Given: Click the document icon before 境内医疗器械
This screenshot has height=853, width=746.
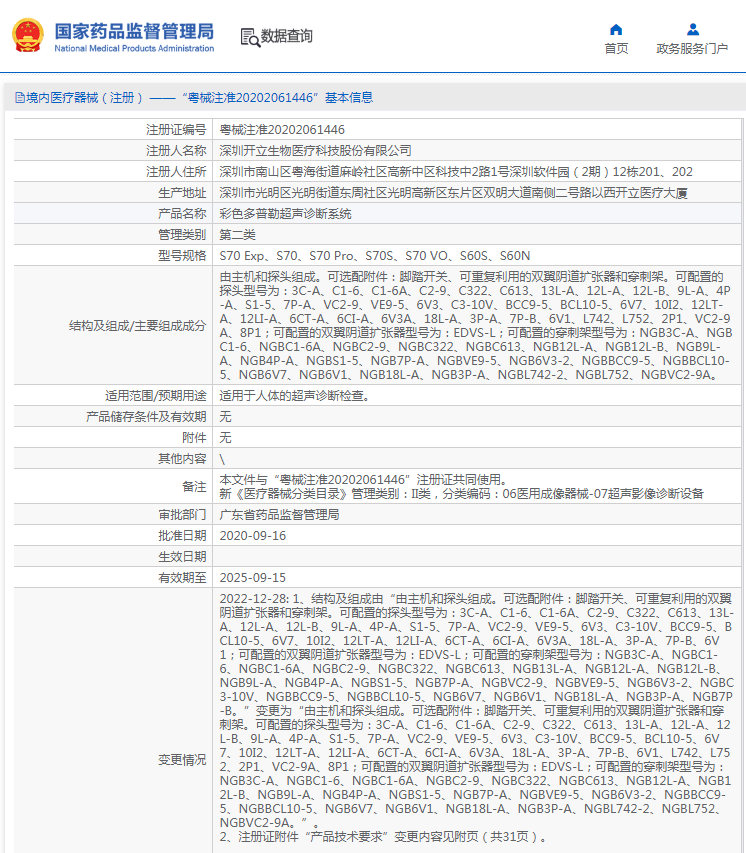Looking at the screenshot, I should (20, 98).
